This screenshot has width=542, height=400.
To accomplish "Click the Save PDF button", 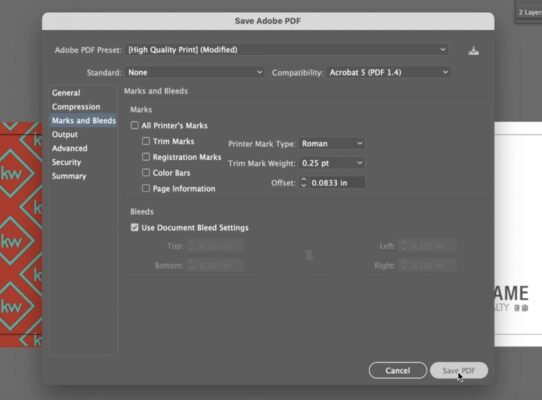I will 459,371.
